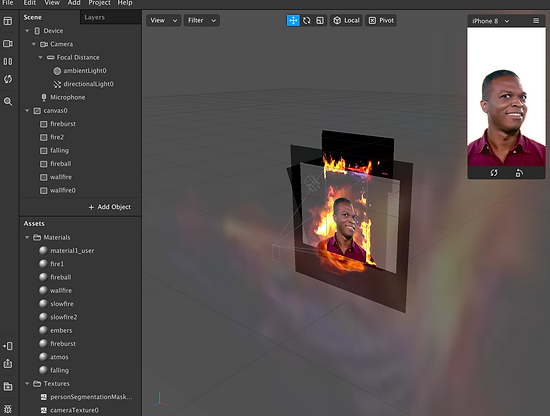Screen dimensions: 550x416
Task: Select the Scale manipulator tool
Action: pos(320,20)
